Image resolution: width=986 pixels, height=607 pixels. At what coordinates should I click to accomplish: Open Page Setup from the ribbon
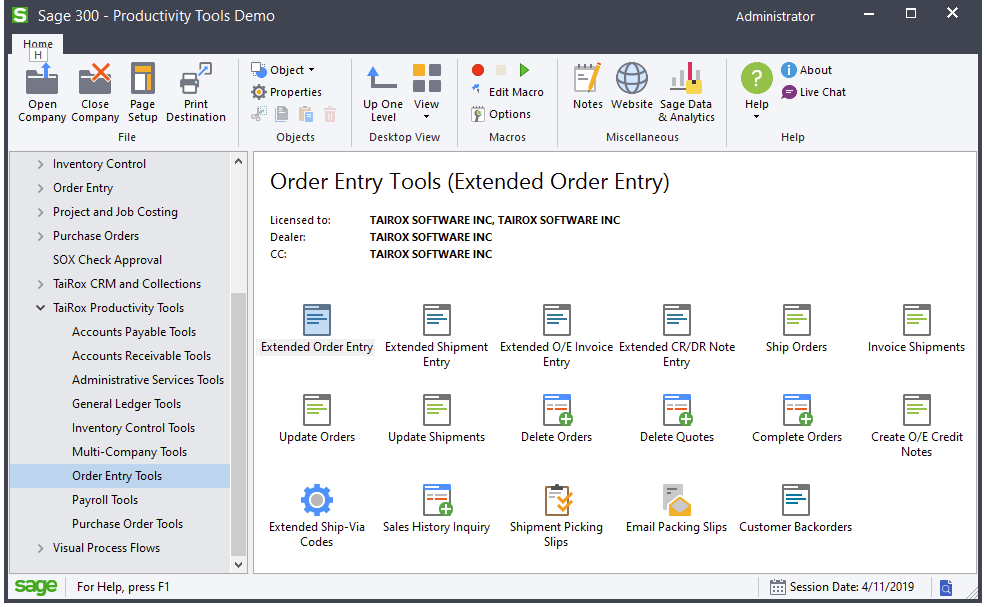point(143,92)
